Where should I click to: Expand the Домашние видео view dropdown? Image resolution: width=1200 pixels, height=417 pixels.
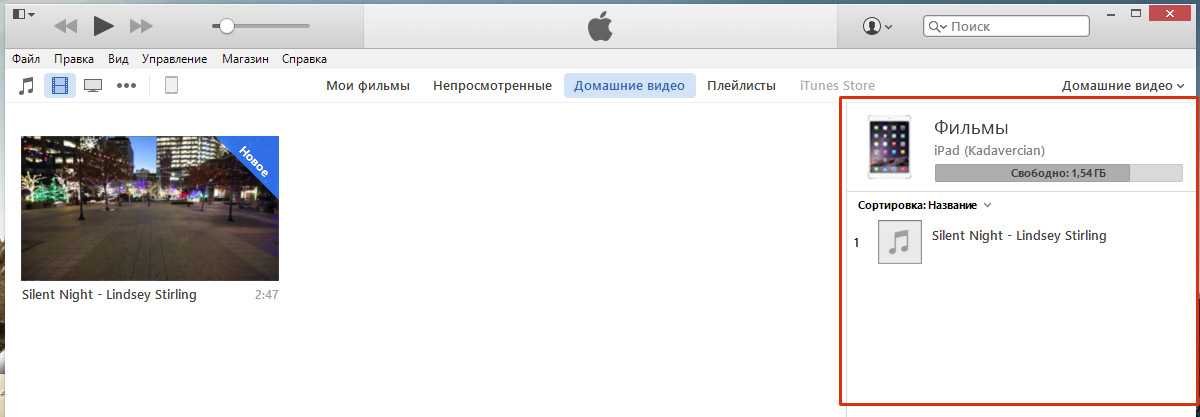1122,86
